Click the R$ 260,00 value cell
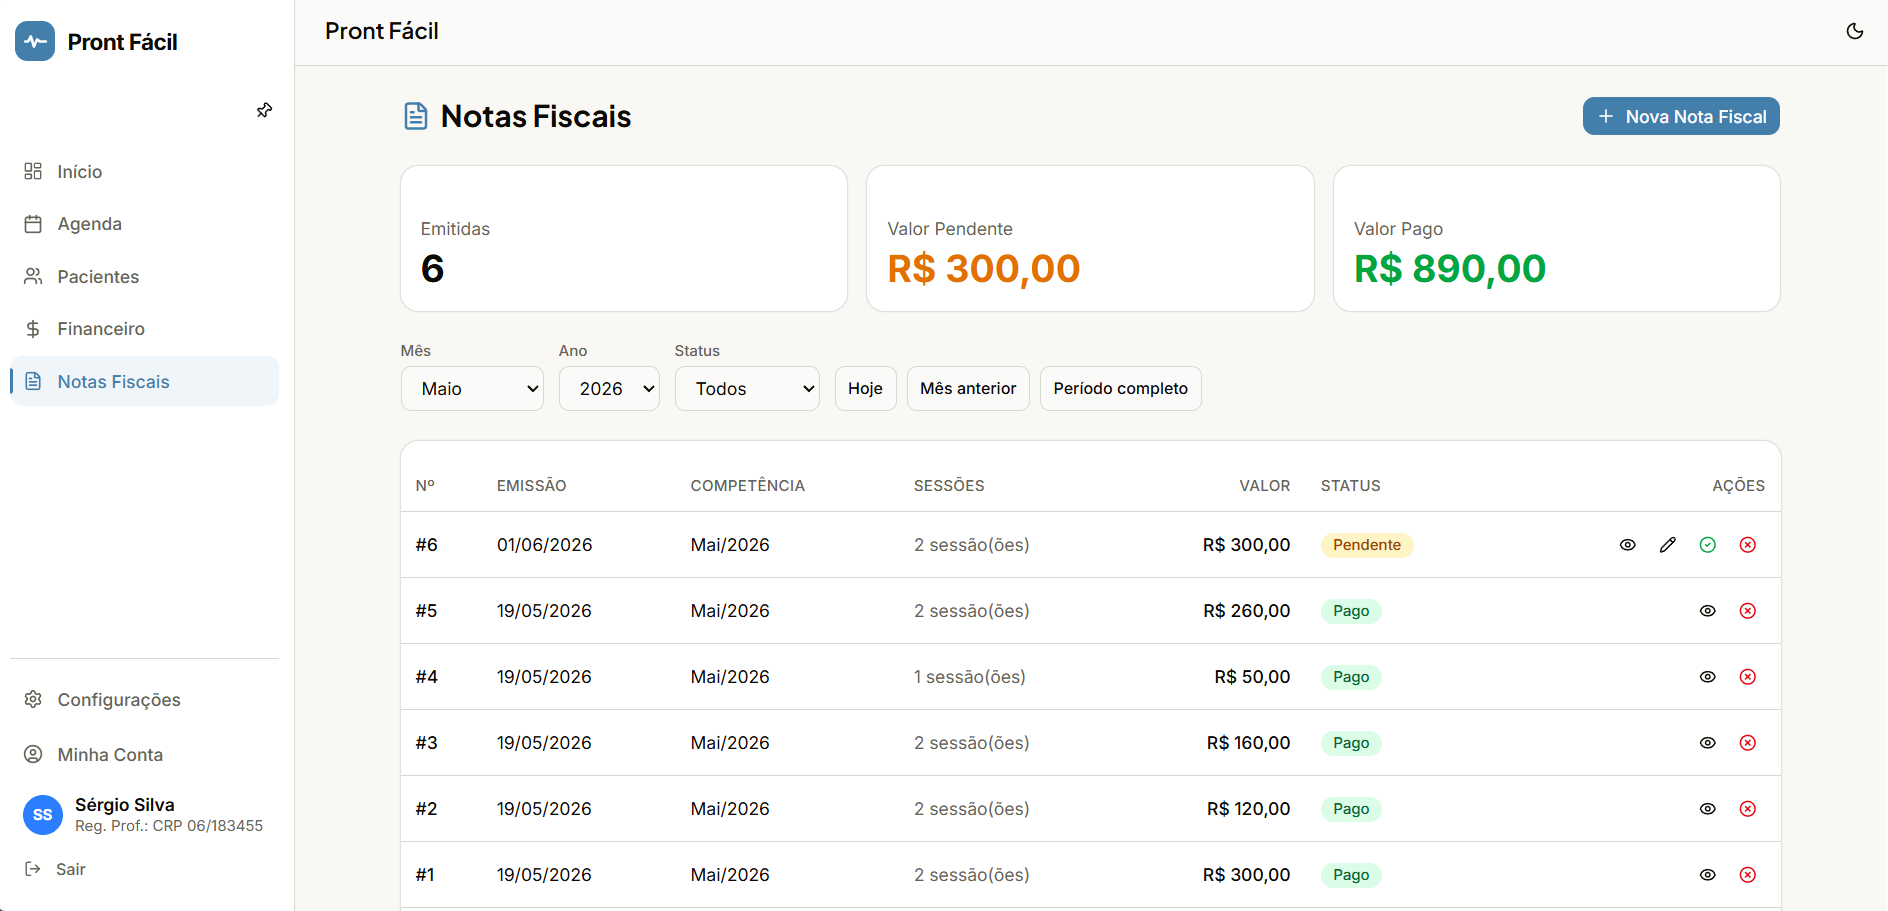This screenshot has height=911, width=1888. tap(1247, 611)
